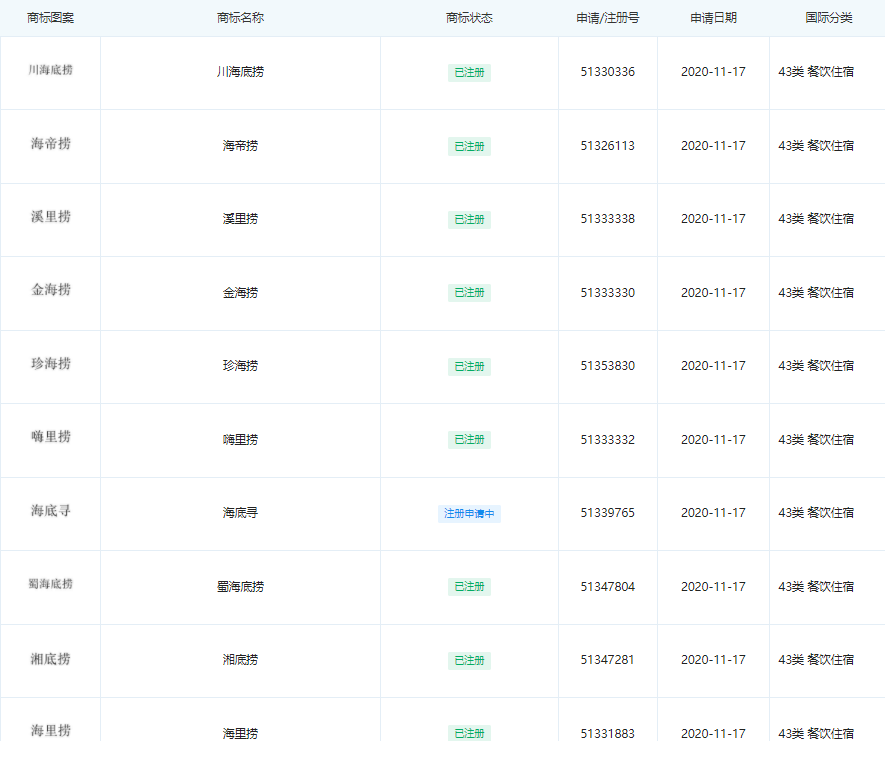The height and width of the screenshot is (761, 885).
Task: Select registration number 51330336
Action: coord(608,72)
